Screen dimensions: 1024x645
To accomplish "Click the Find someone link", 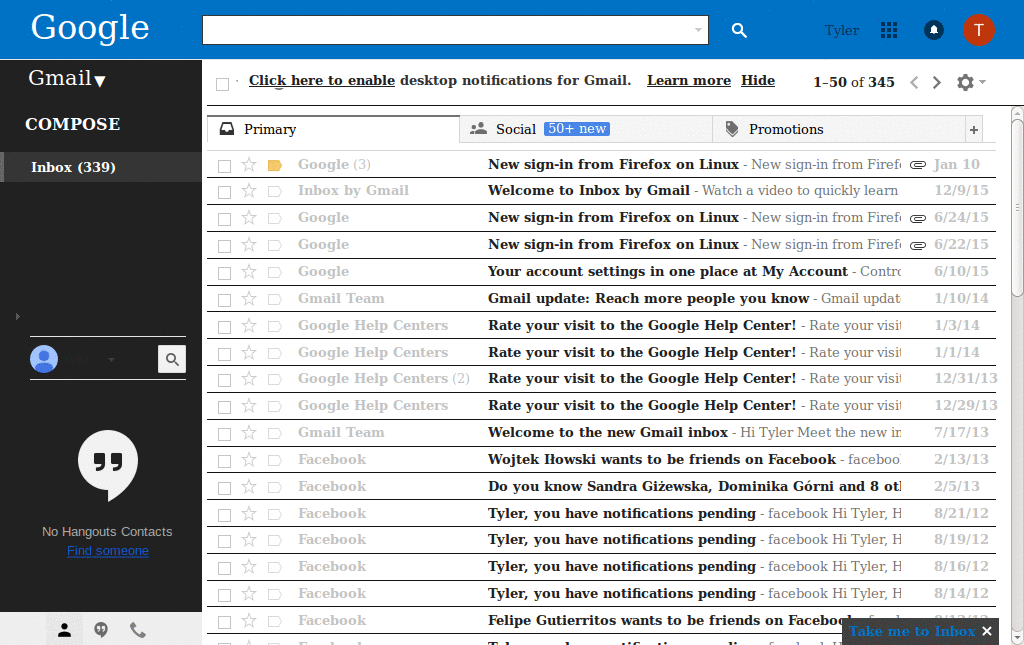I will tap(108, 550).
